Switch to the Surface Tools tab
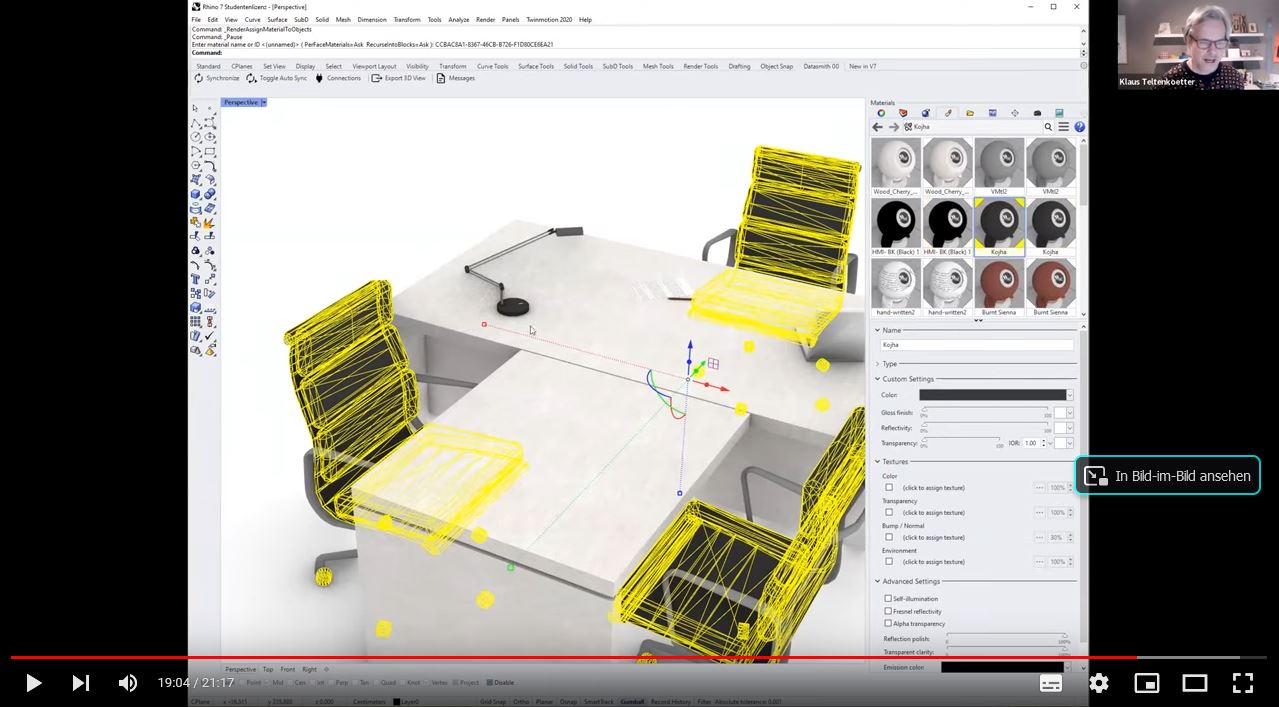This screenshot has width=1279, height=707. tap(536, 66)
